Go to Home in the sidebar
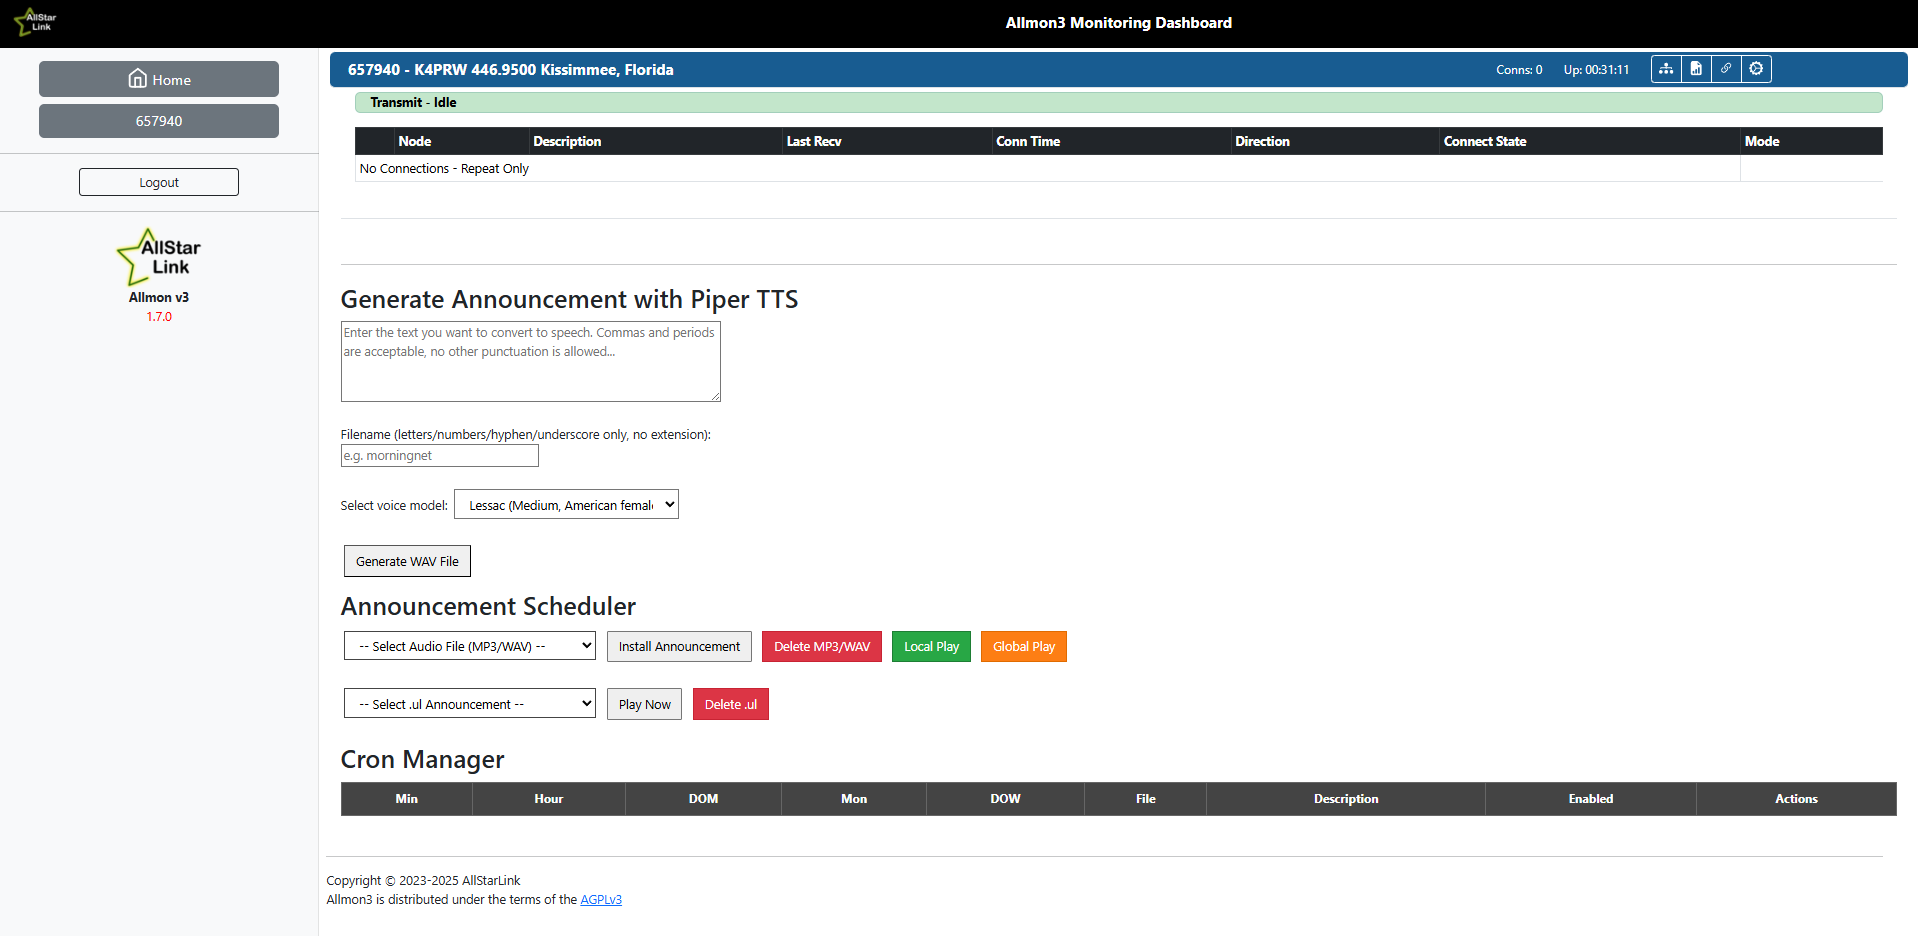 click(x=159, y=79)
